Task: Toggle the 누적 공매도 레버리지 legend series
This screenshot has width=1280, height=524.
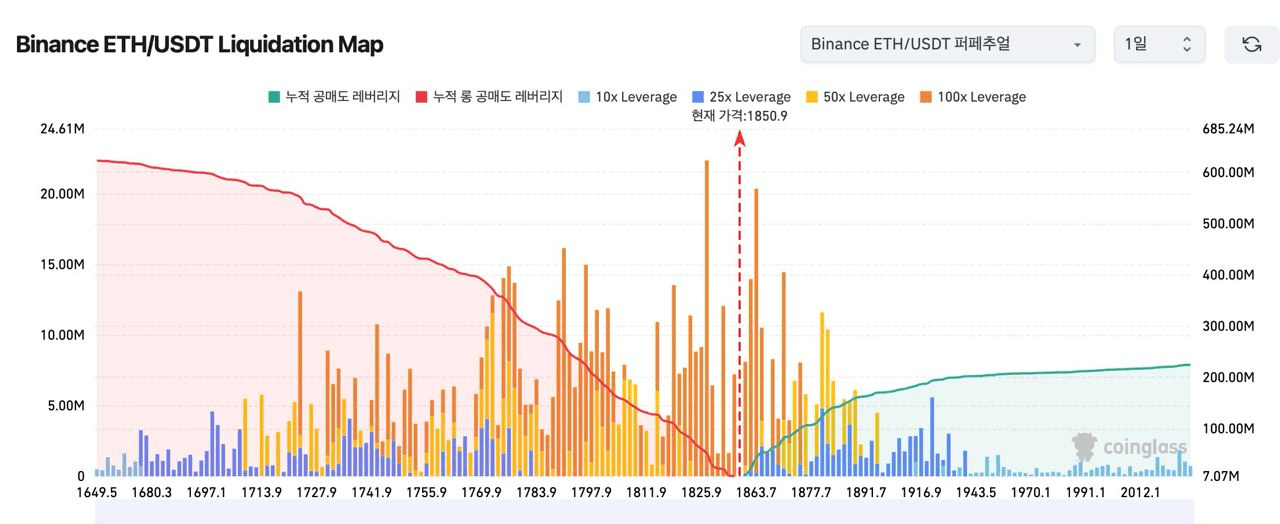Action: pos(334,97)
